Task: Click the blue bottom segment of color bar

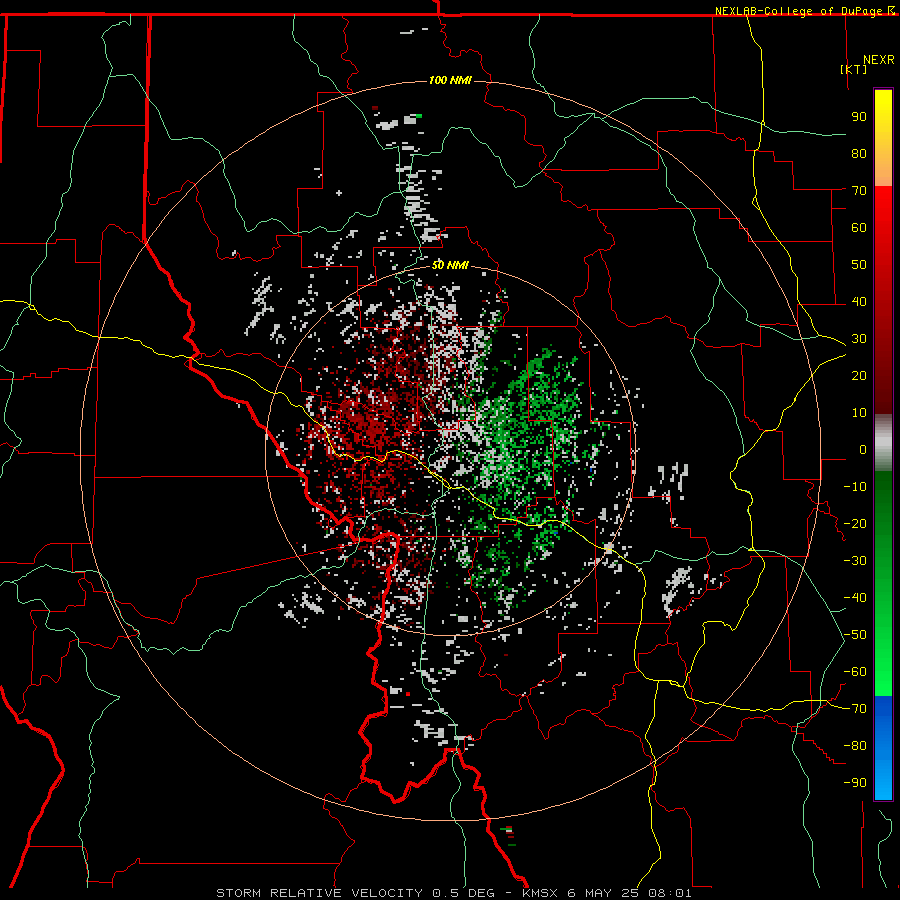Action: (883, 747)
